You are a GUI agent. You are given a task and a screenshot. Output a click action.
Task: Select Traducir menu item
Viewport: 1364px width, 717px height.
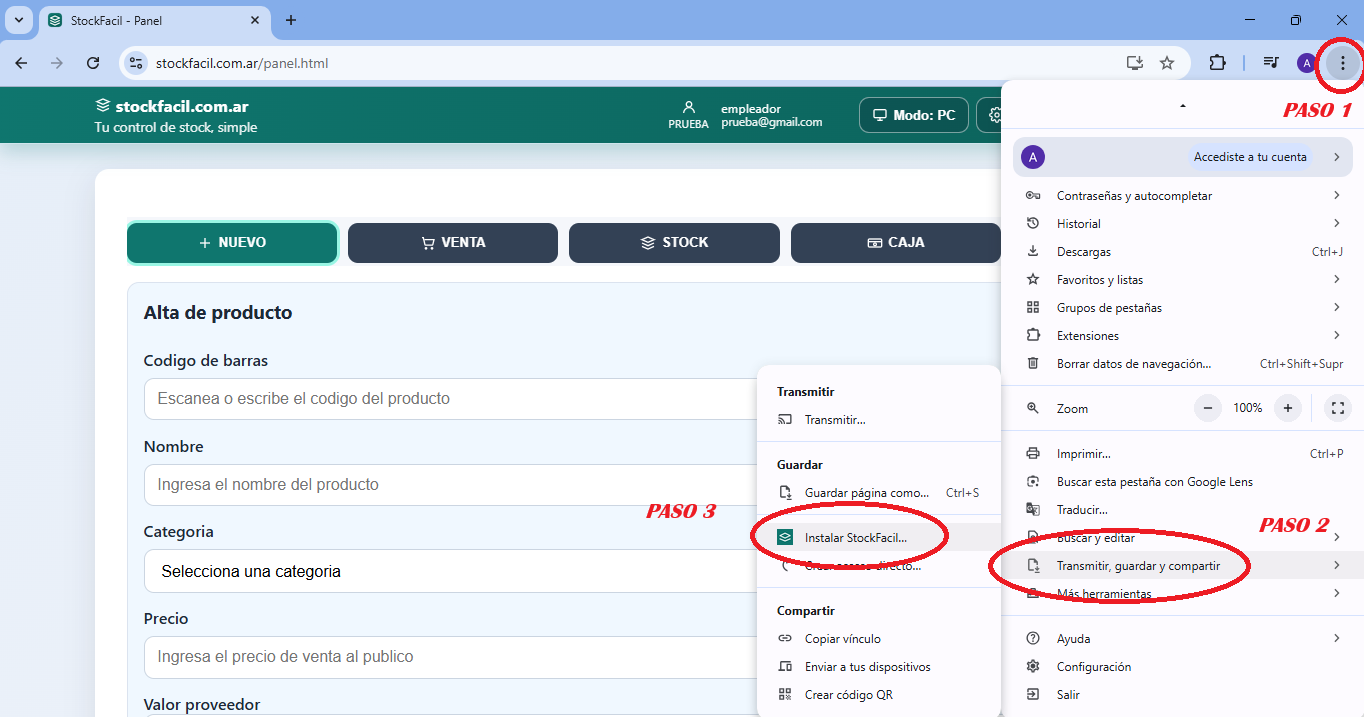1183,510
